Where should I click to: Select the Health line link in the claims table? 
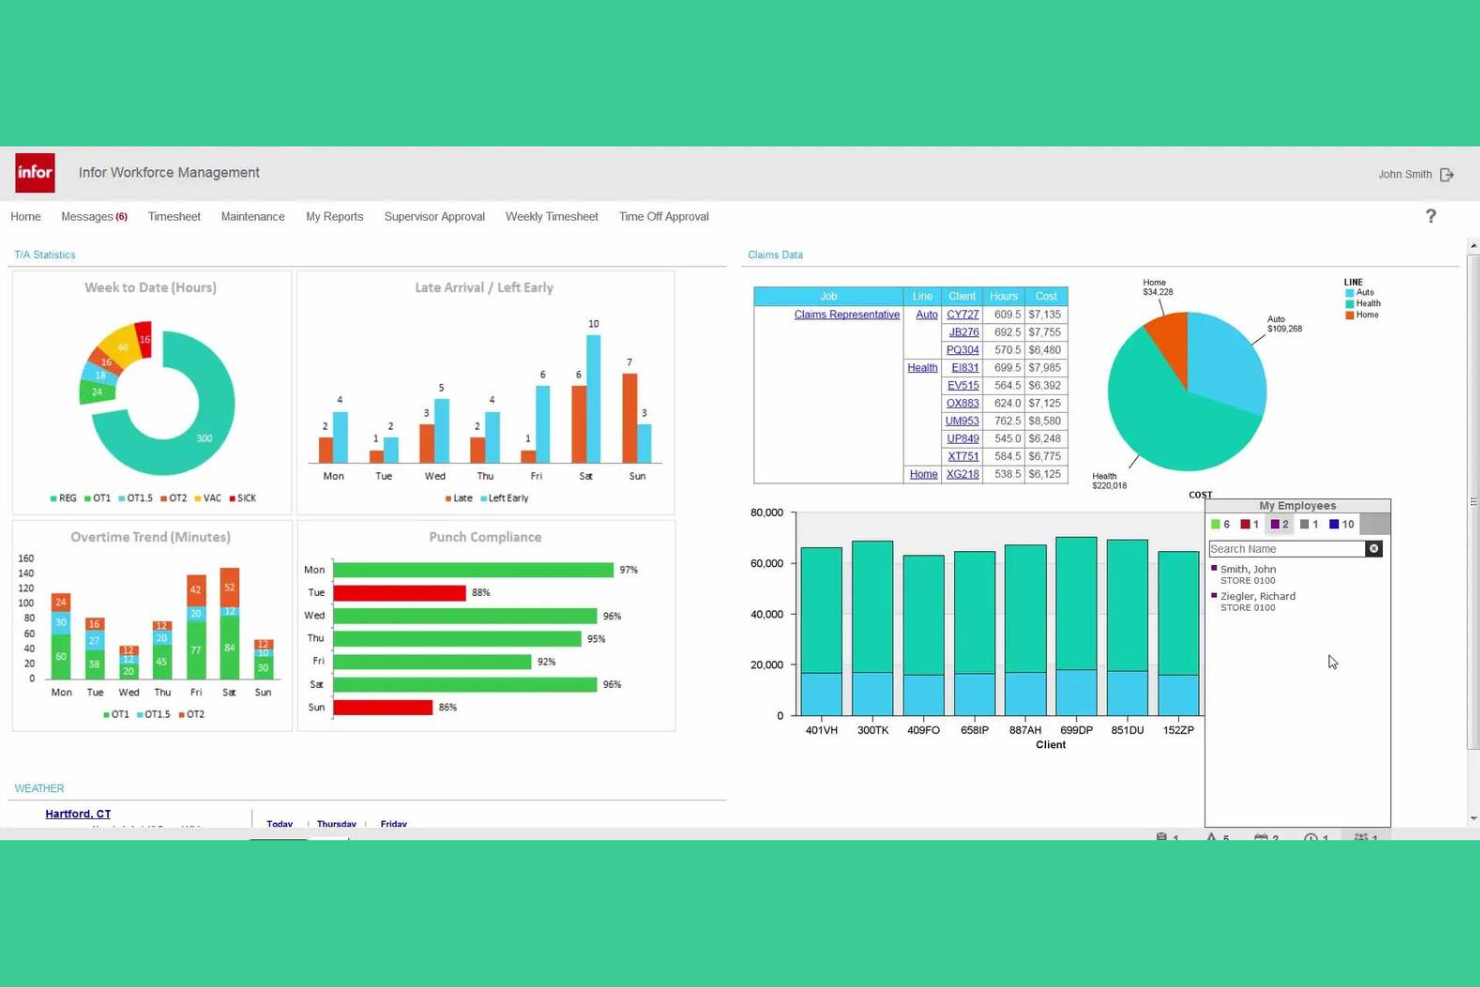(x=921, y=367)
